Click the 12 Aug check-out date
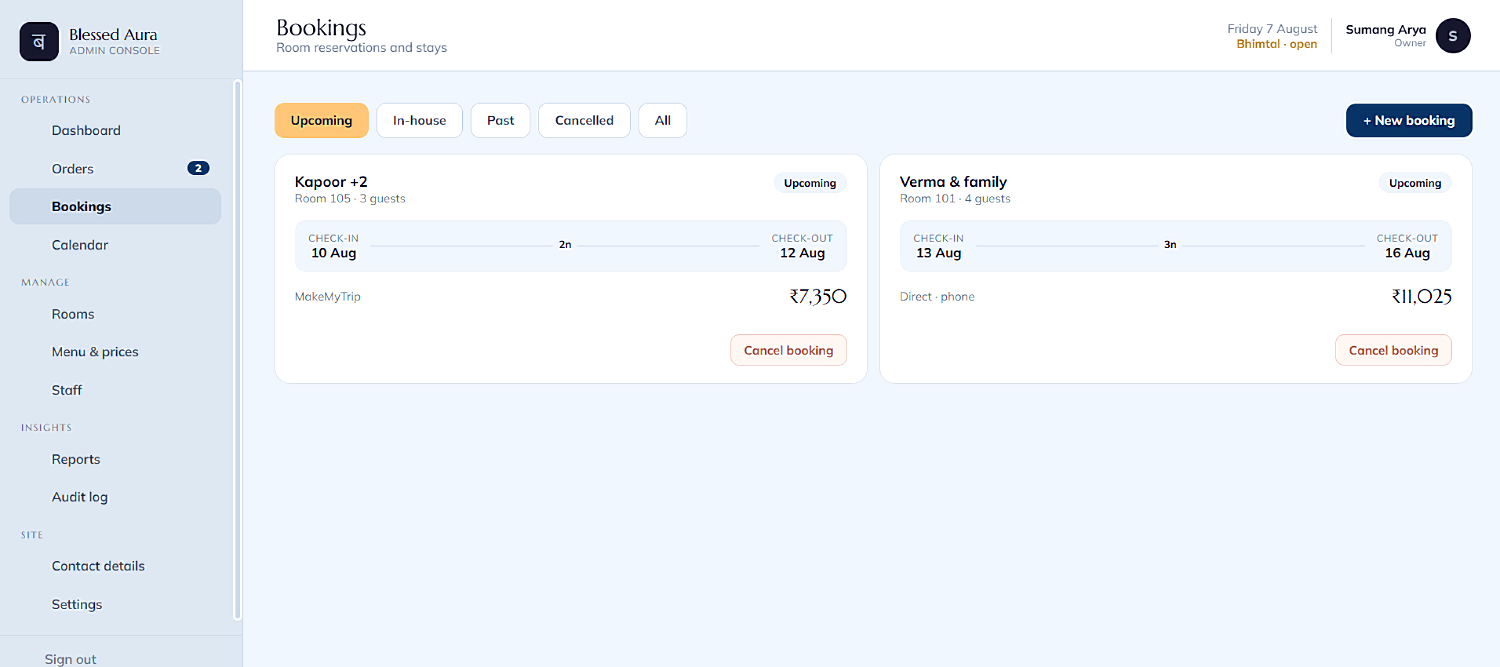Viewport: 1500px width, 667px height. click(802, 253)
